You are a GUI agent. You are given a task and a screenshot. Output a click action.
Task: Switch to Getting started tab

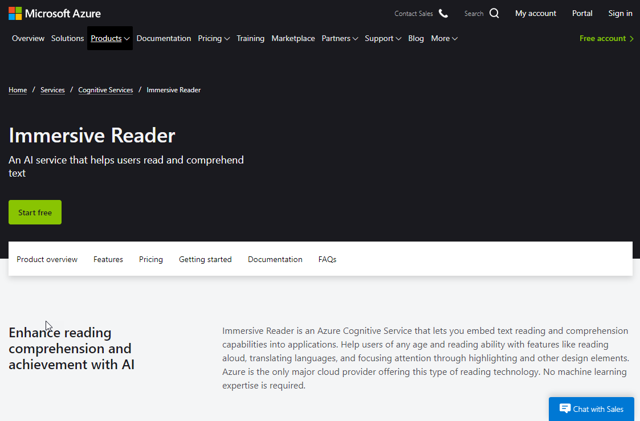[205, 259]
